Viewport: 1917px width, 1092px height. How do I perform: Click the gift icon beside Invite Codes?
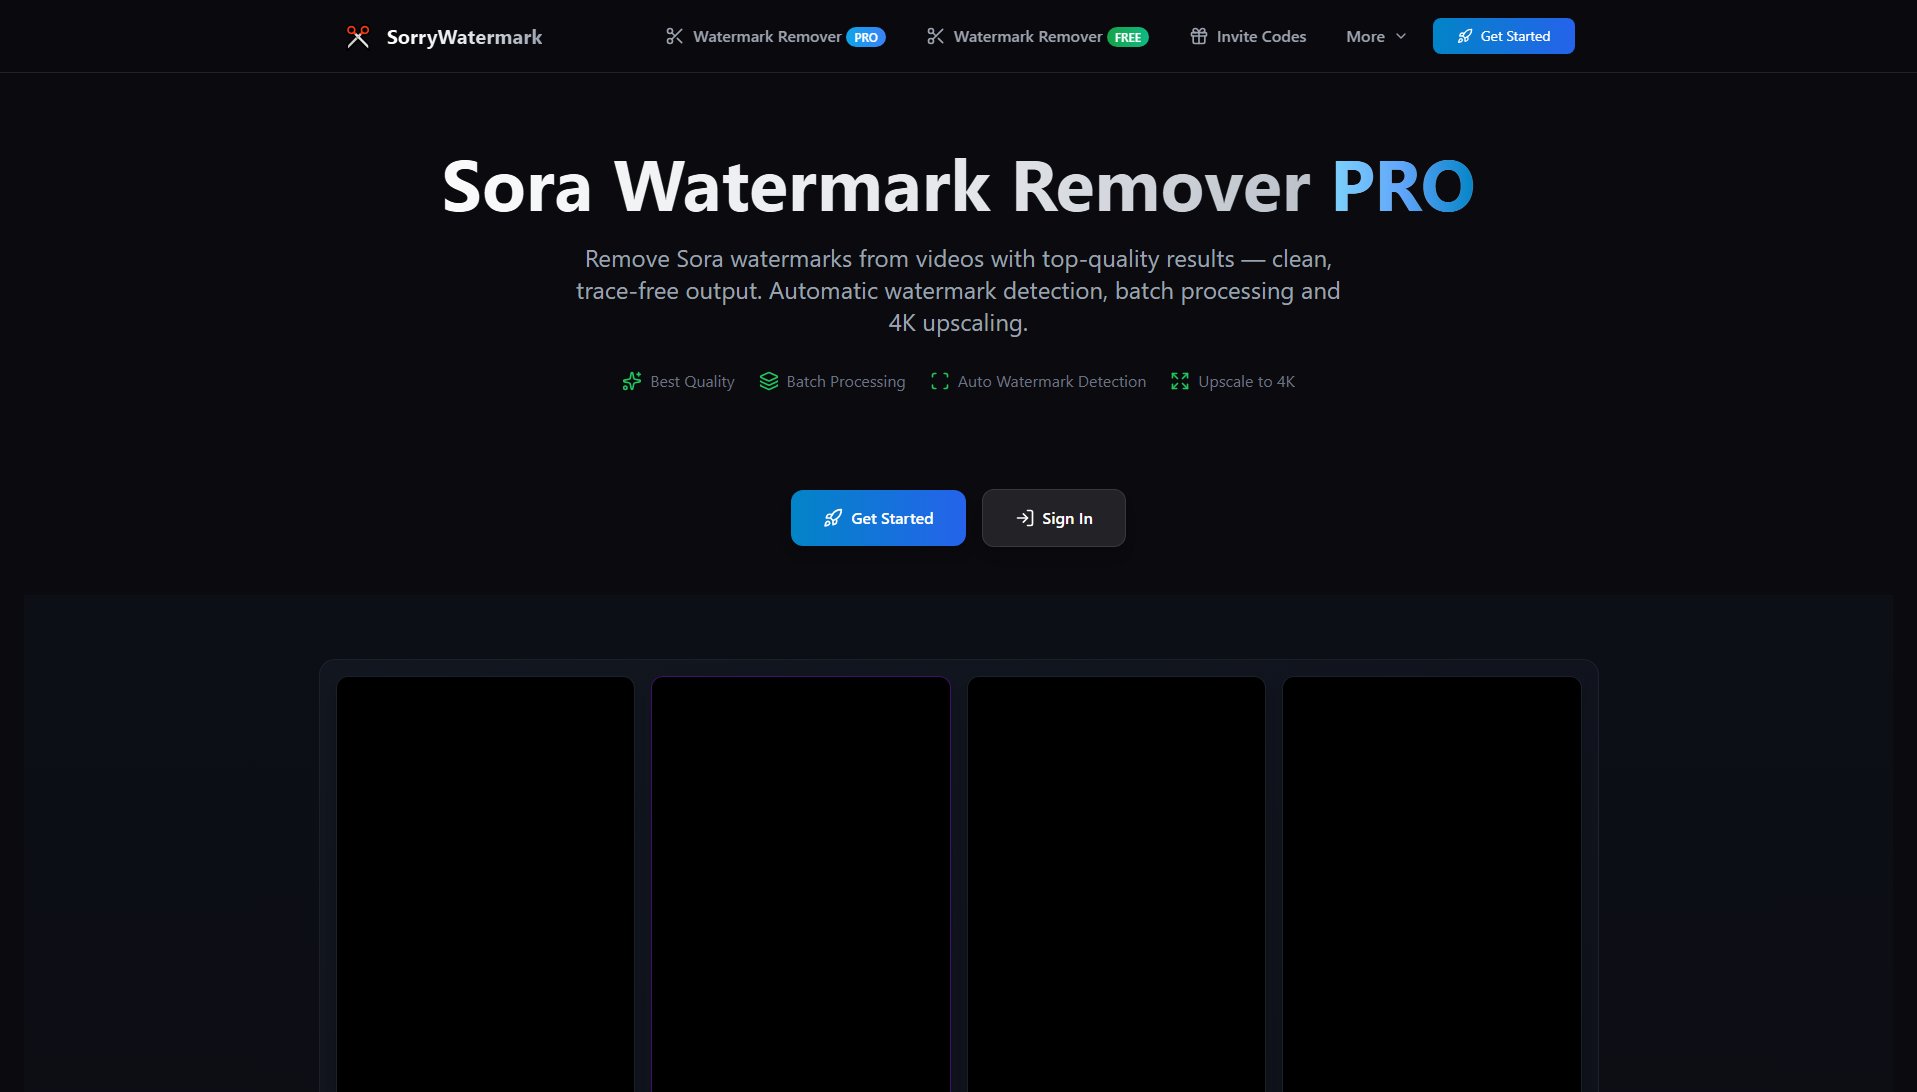1197,36
